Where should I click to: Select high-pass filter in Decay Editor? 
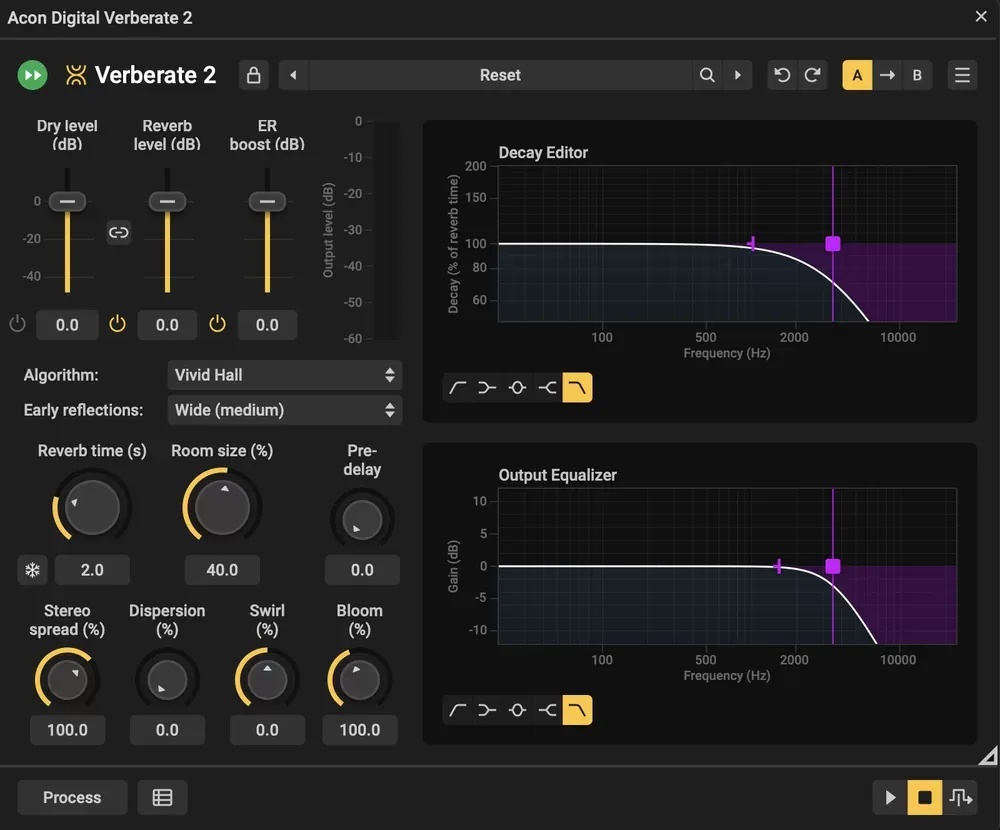click(457, 388)
